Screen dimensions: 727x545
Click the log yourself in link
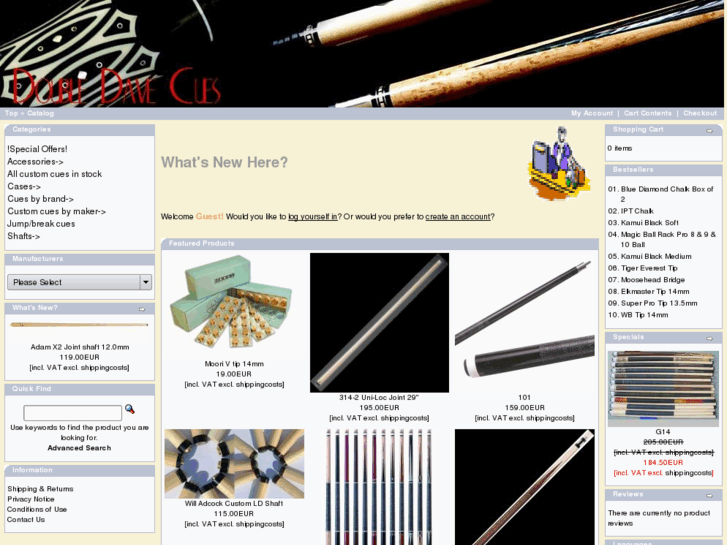pos(312,217)
